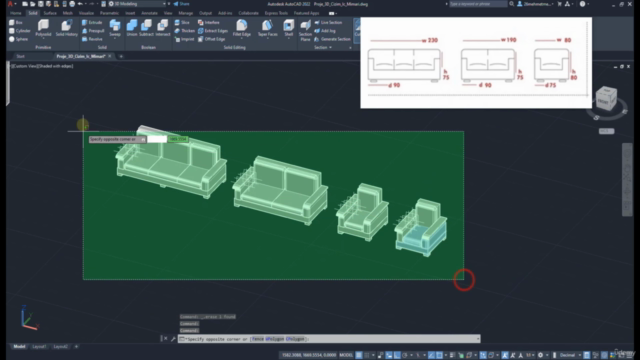Choose the Extract Edges tool
The height and width of the screenshot is (360, 640).
(213, 31)
